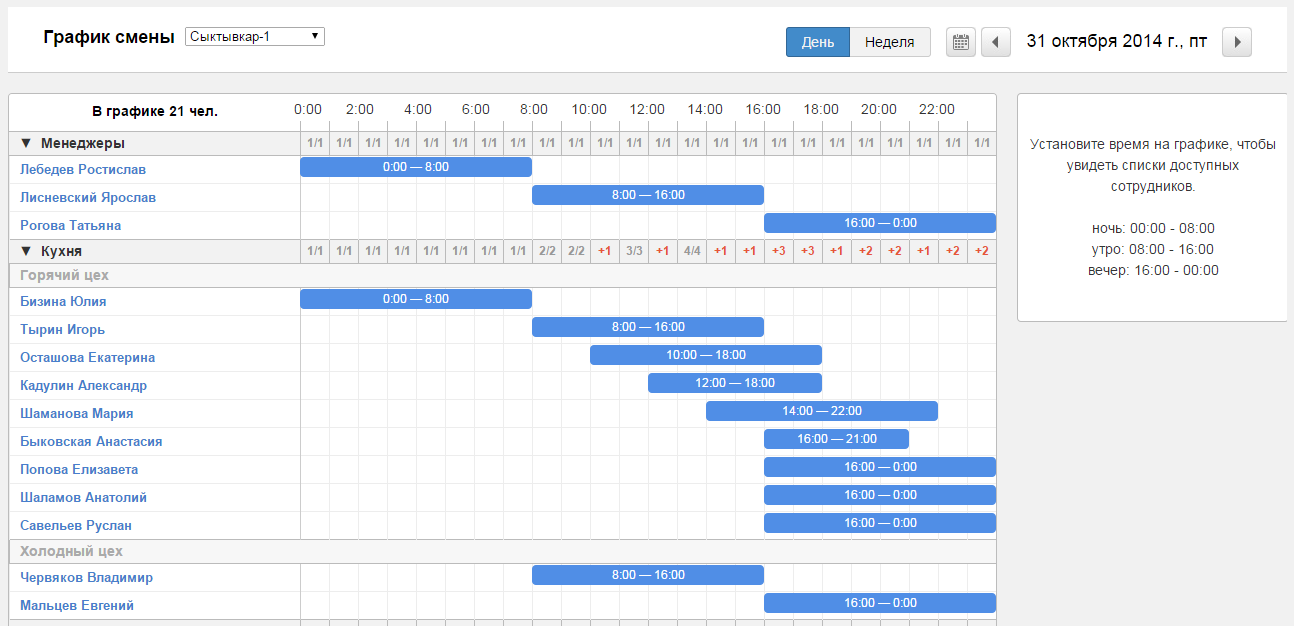Select Шаламов Анатолий 16:00 — 0:00 shift bar
This screenshot has width=1294, height=626.
pos(880,495)
